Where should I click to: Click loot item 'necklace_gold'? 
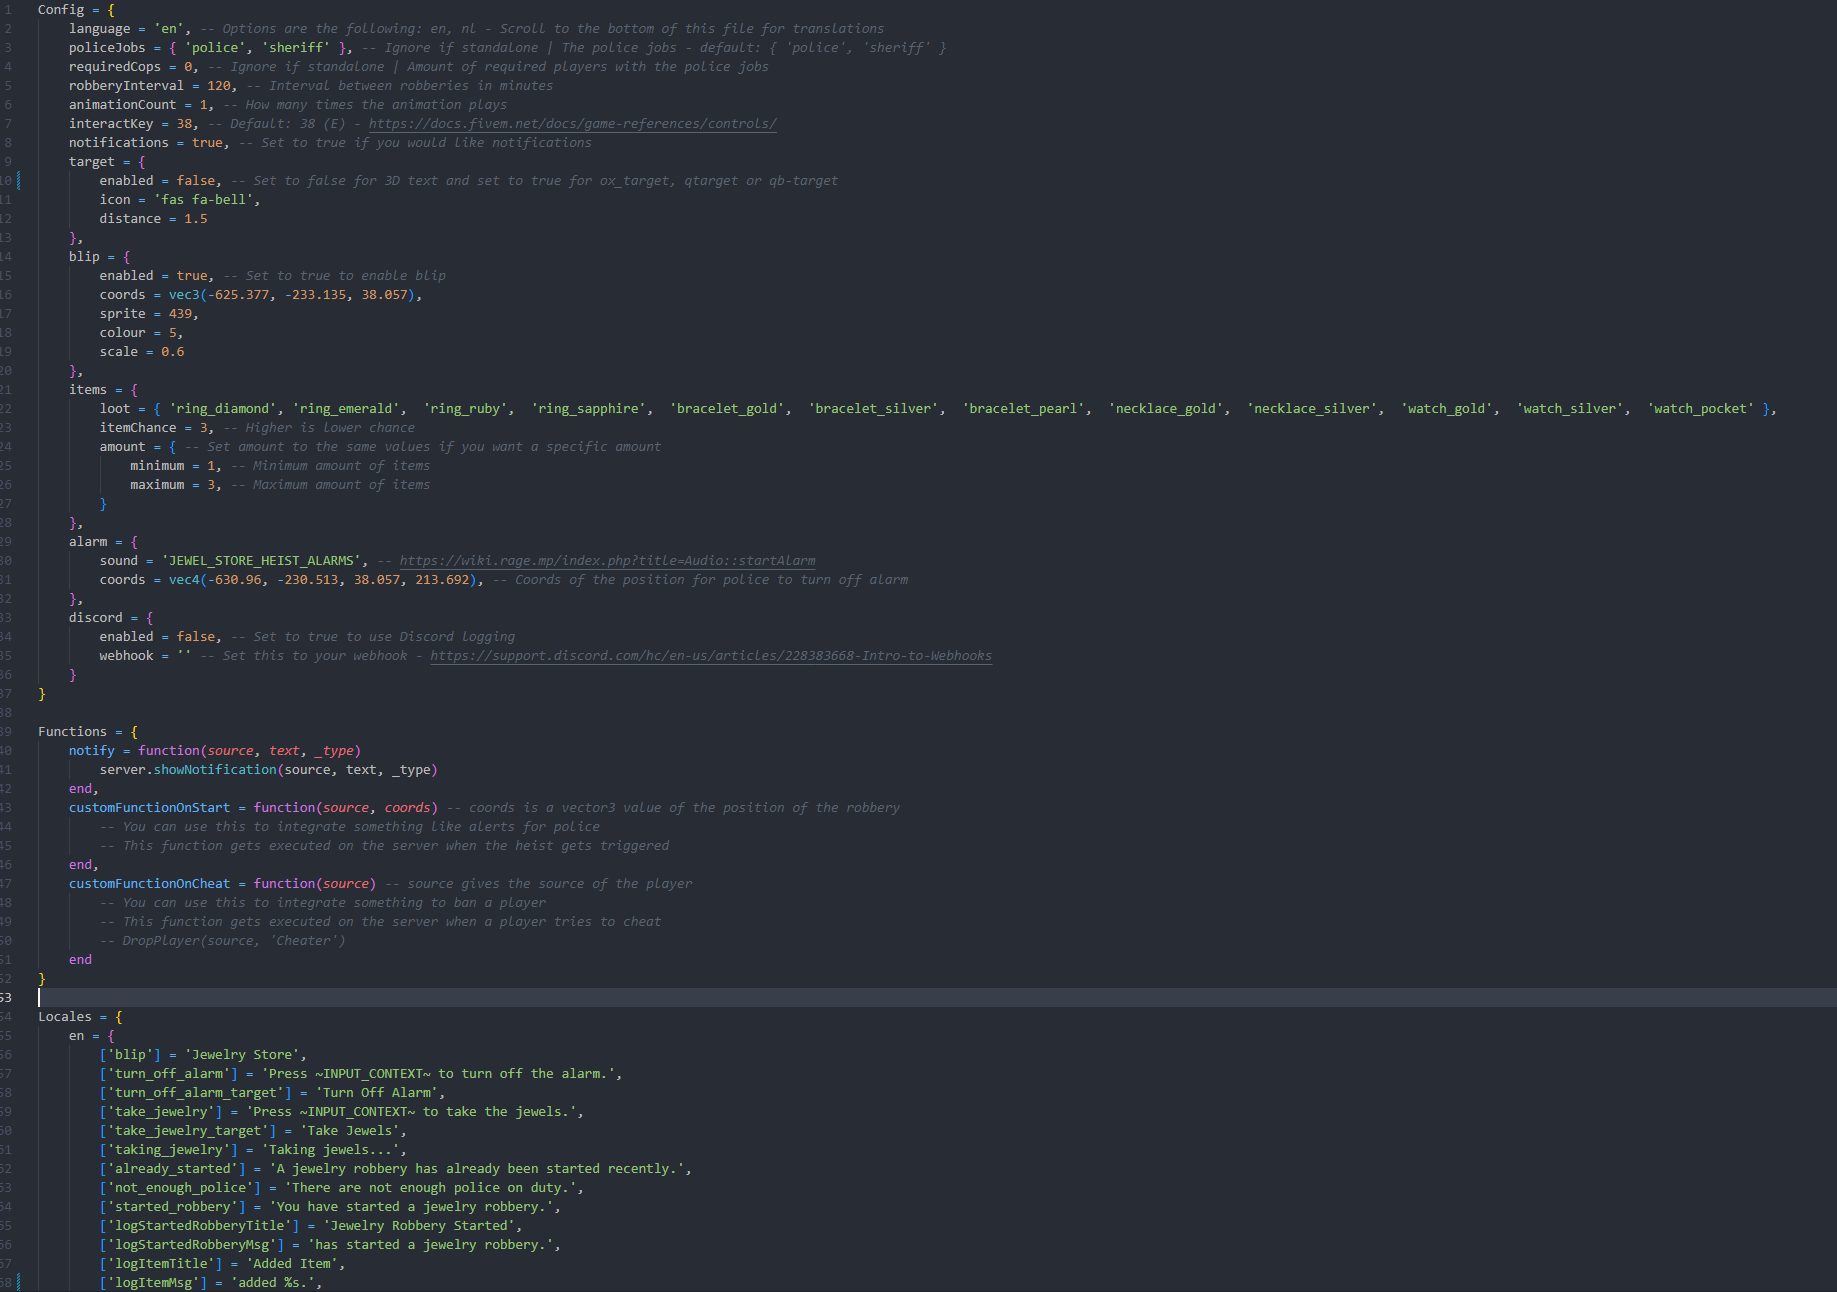[1166, 409]
